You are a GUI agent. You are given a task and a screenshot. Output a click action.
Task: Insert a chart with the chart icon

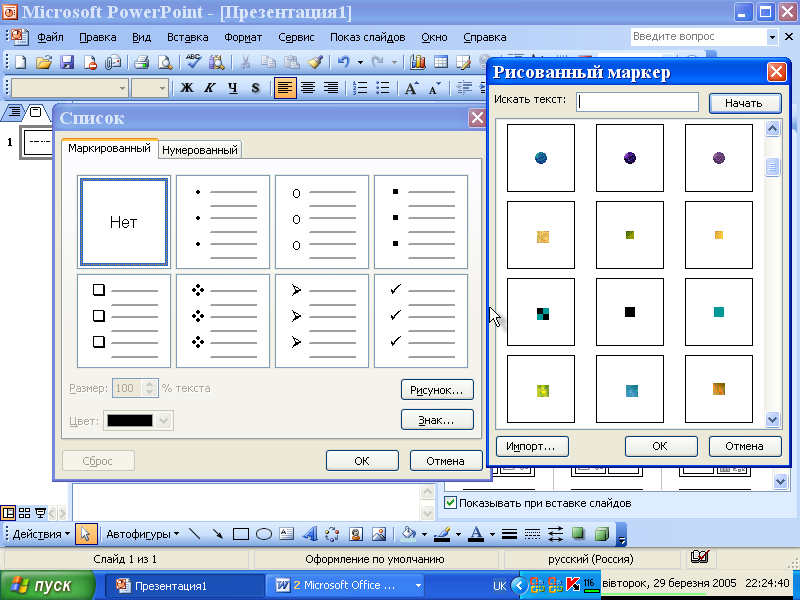pyautogui.click(x=417, y=62)
